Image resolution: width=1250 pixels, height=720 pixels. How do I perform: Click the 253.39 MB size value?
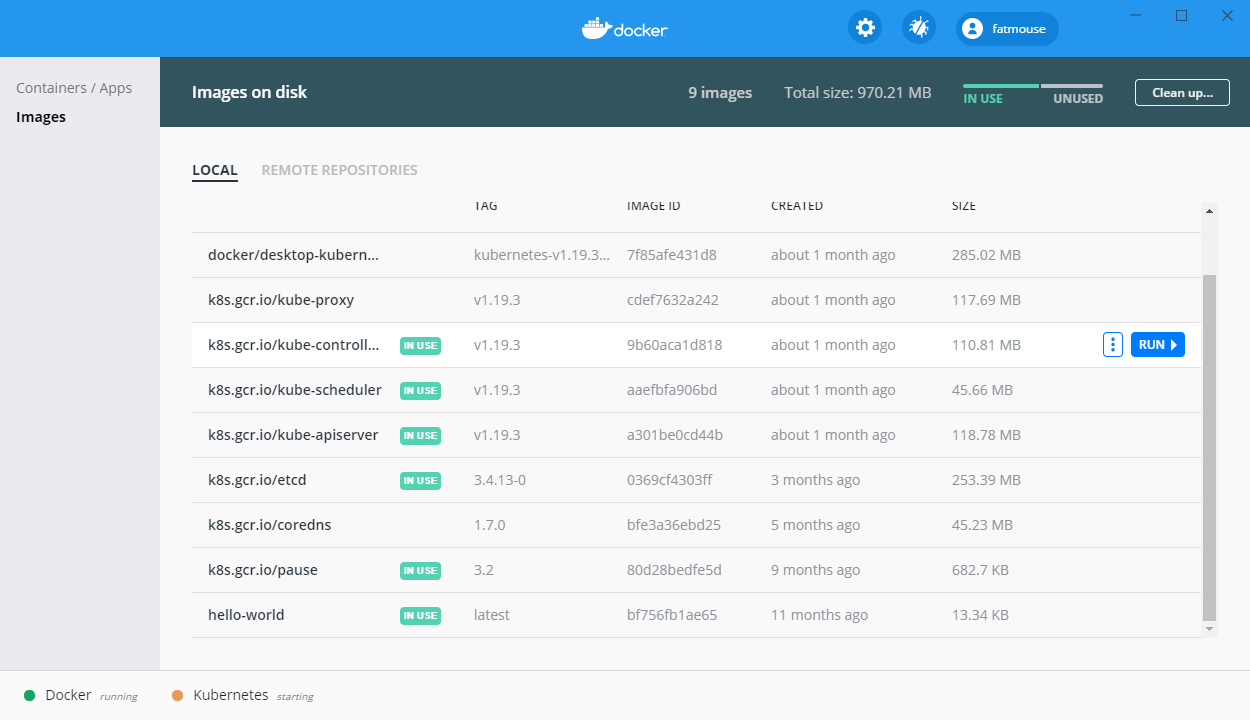click(986, 480)
